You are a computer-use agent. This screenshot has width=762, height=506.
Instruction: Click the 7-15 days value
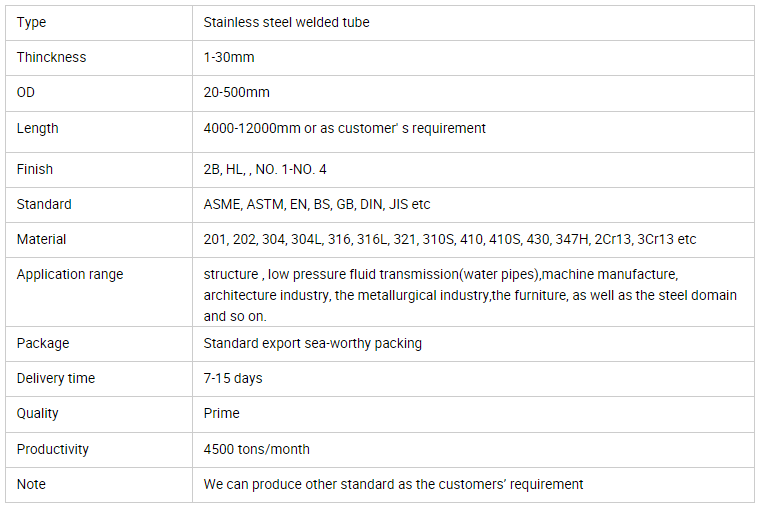(x=233, y=378)
